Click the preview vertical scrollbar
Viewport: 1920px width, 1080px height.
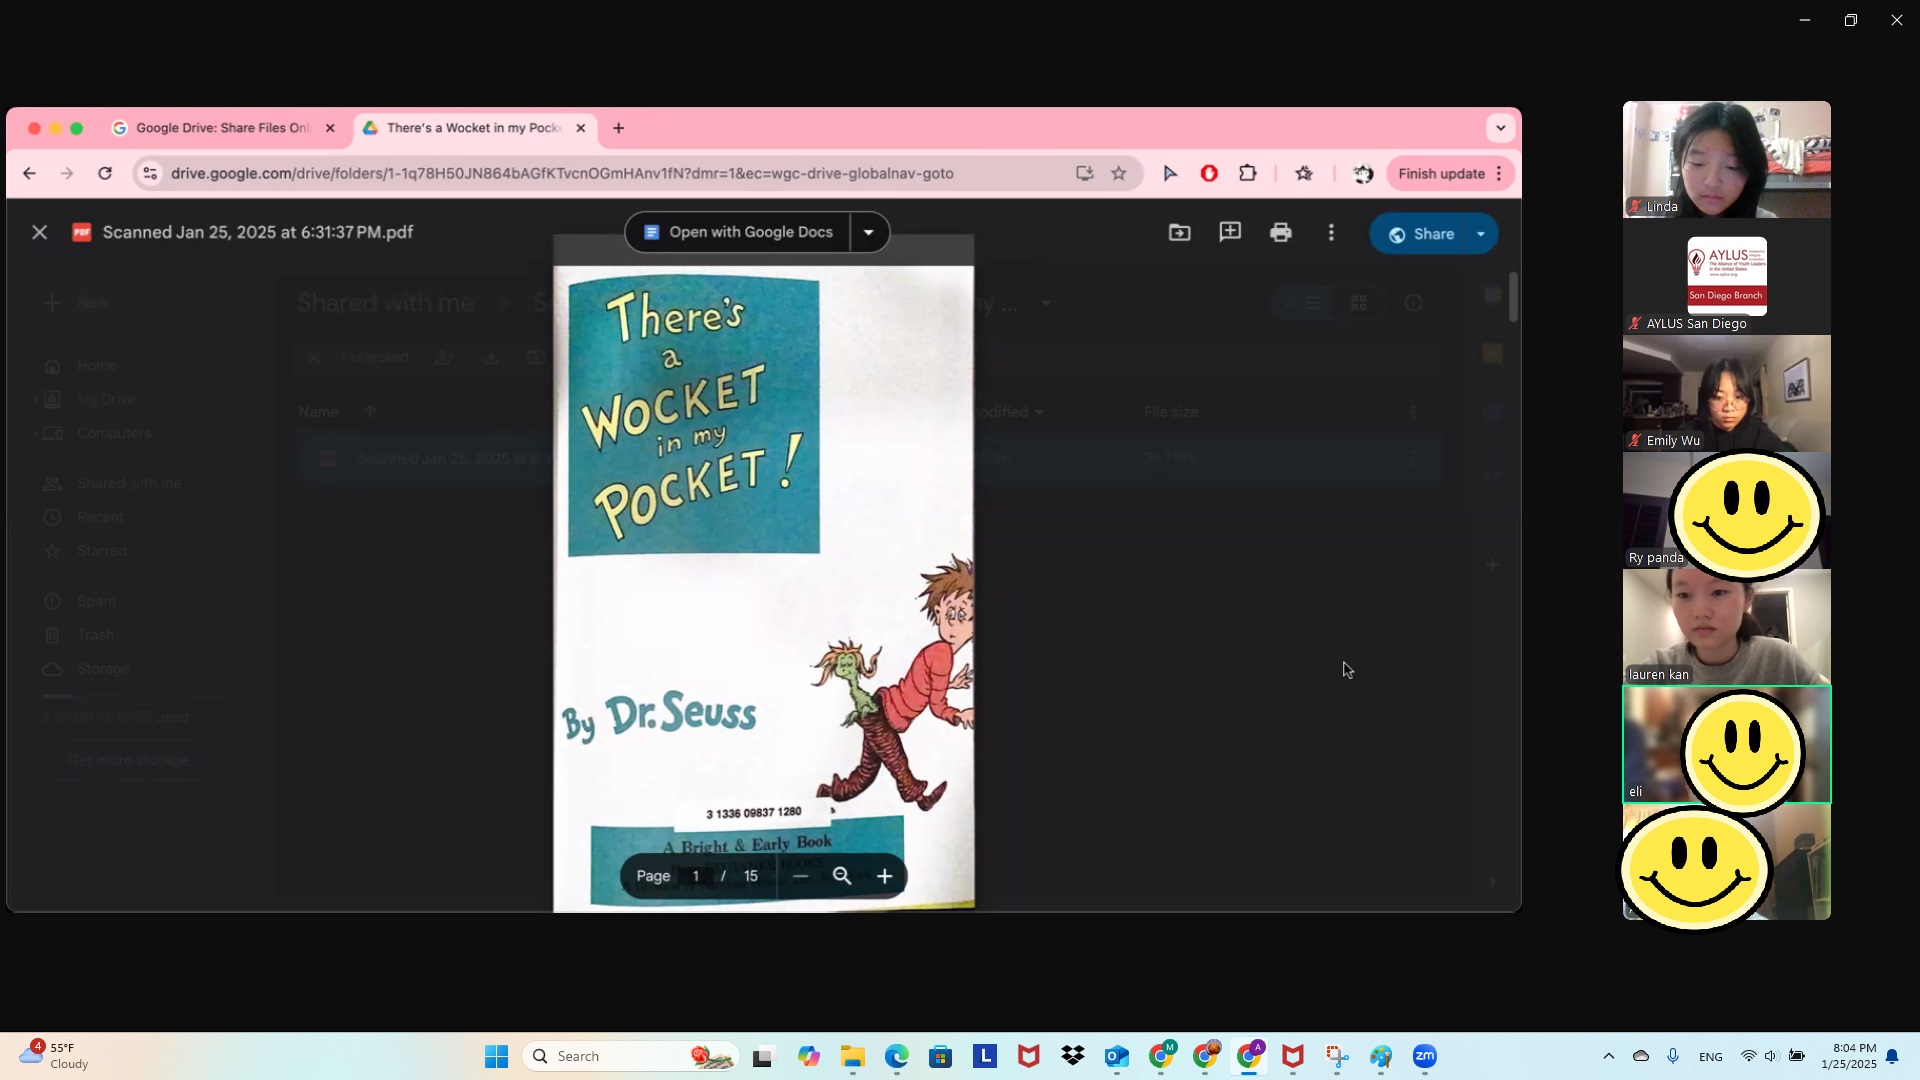[x=1514, y=297]
